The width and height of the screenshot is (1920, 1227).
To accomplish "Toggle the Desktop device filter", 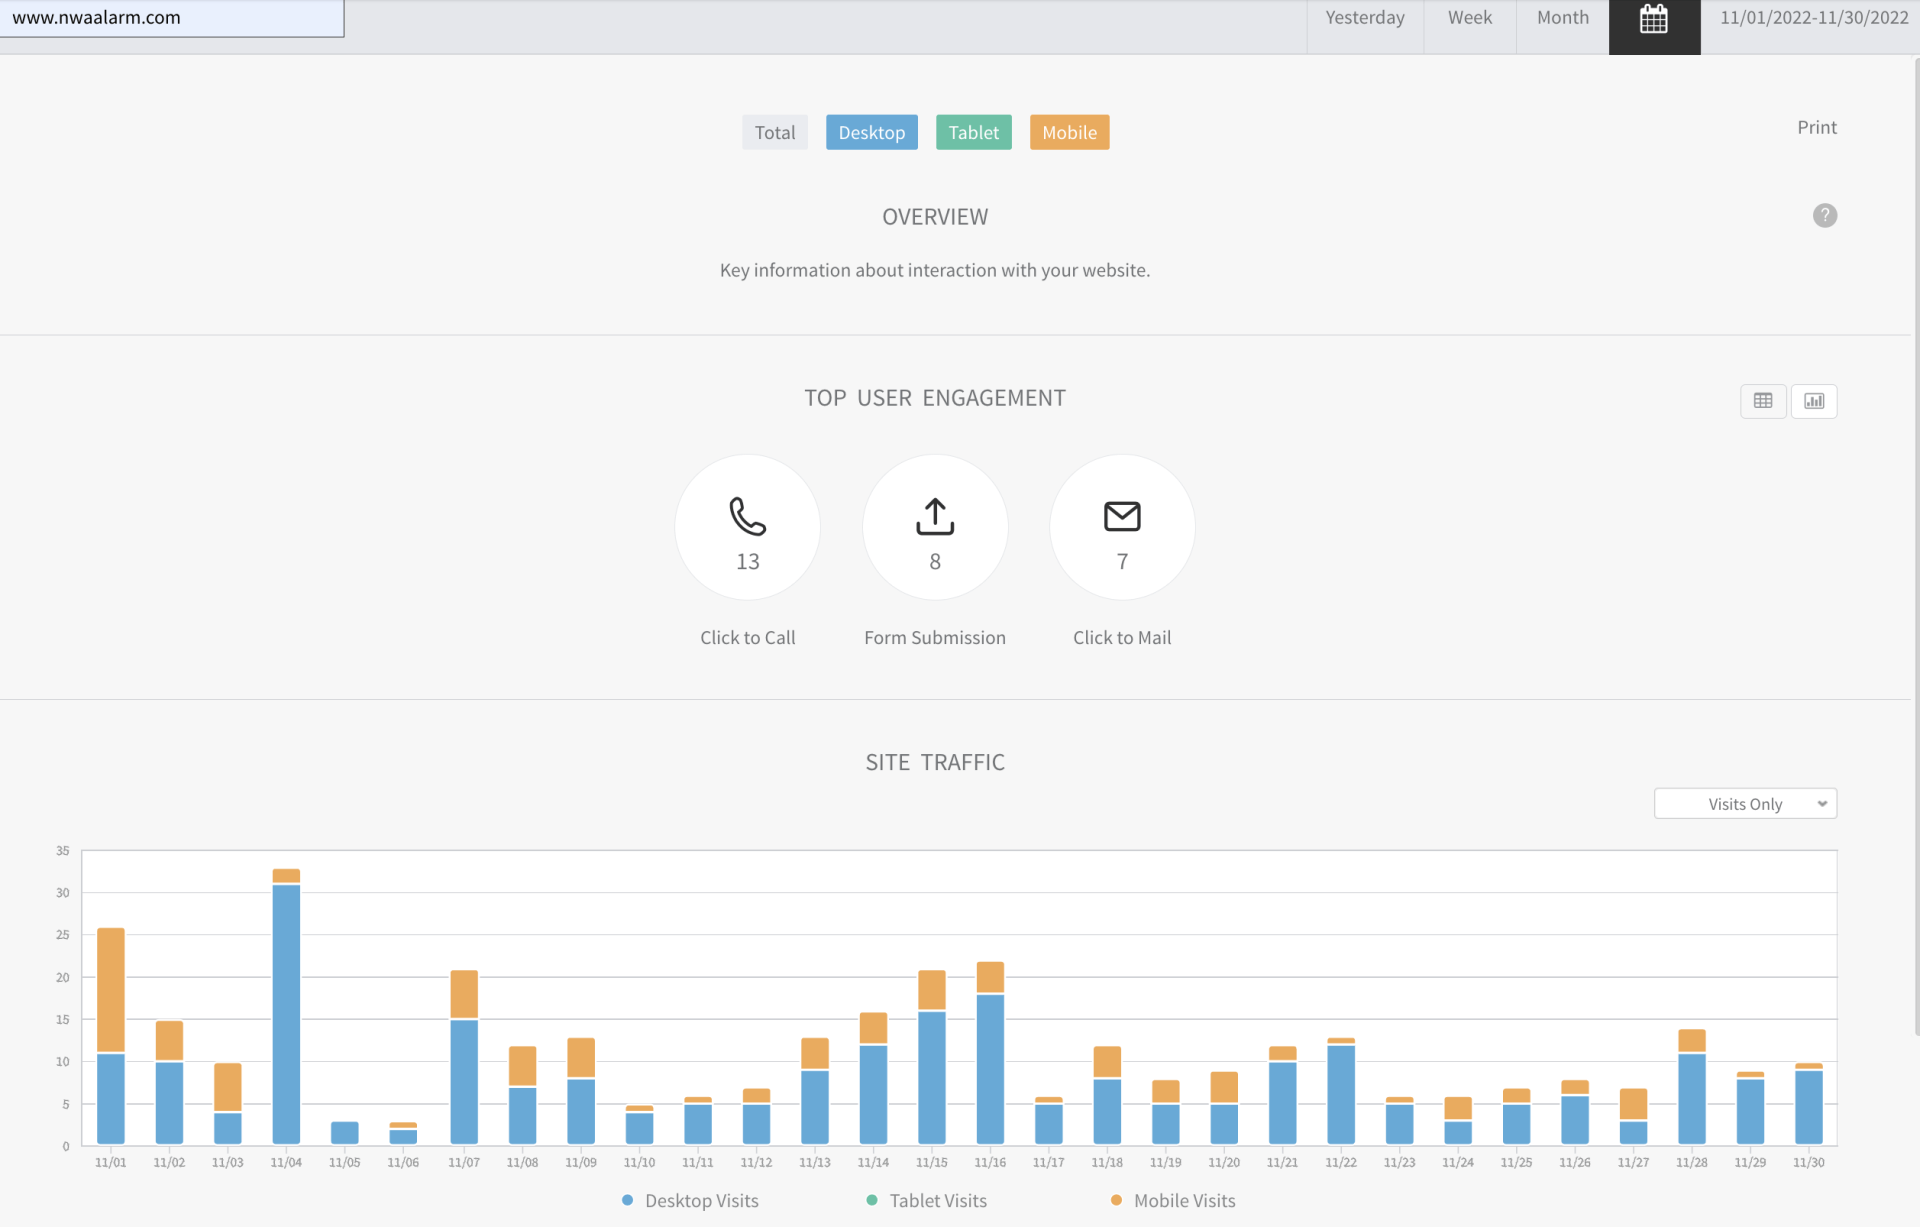I will (871, 133).
